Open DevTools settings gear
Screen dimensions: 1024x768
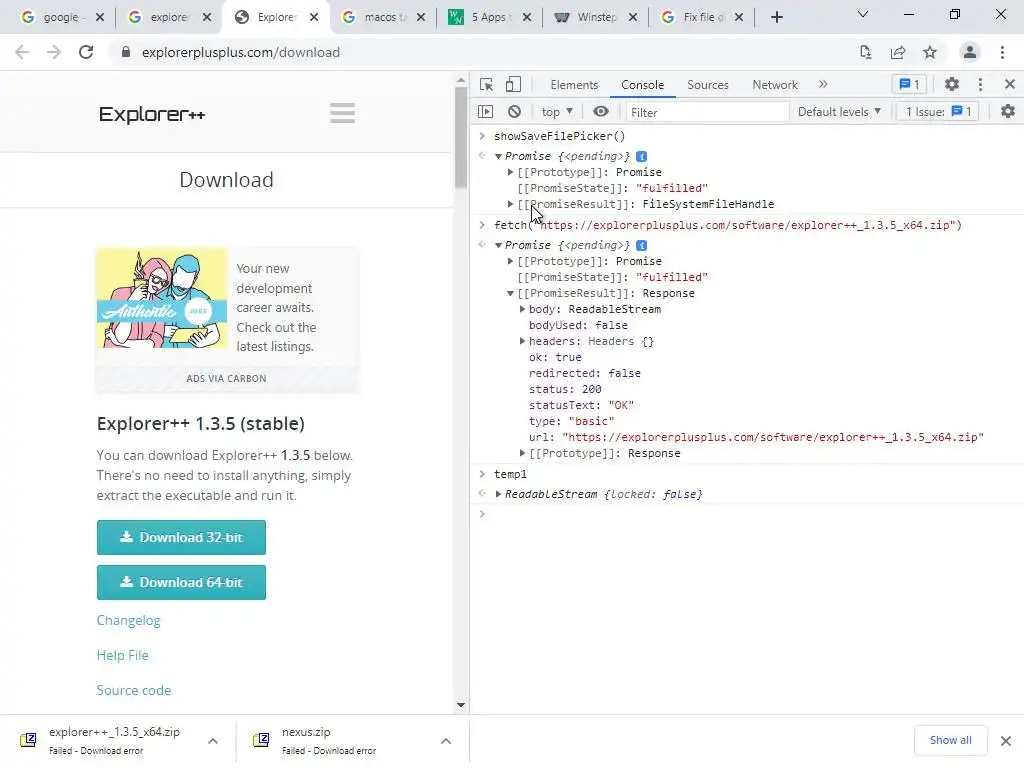952,84
